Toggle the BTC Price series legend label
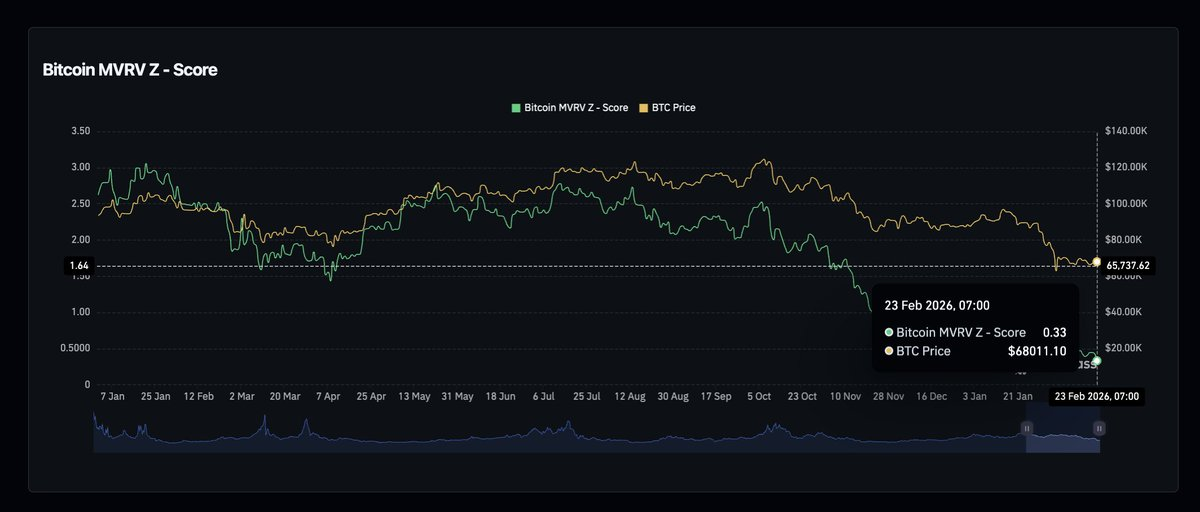The height and width of the screenshot is (512, 1200). click(673, 107)
